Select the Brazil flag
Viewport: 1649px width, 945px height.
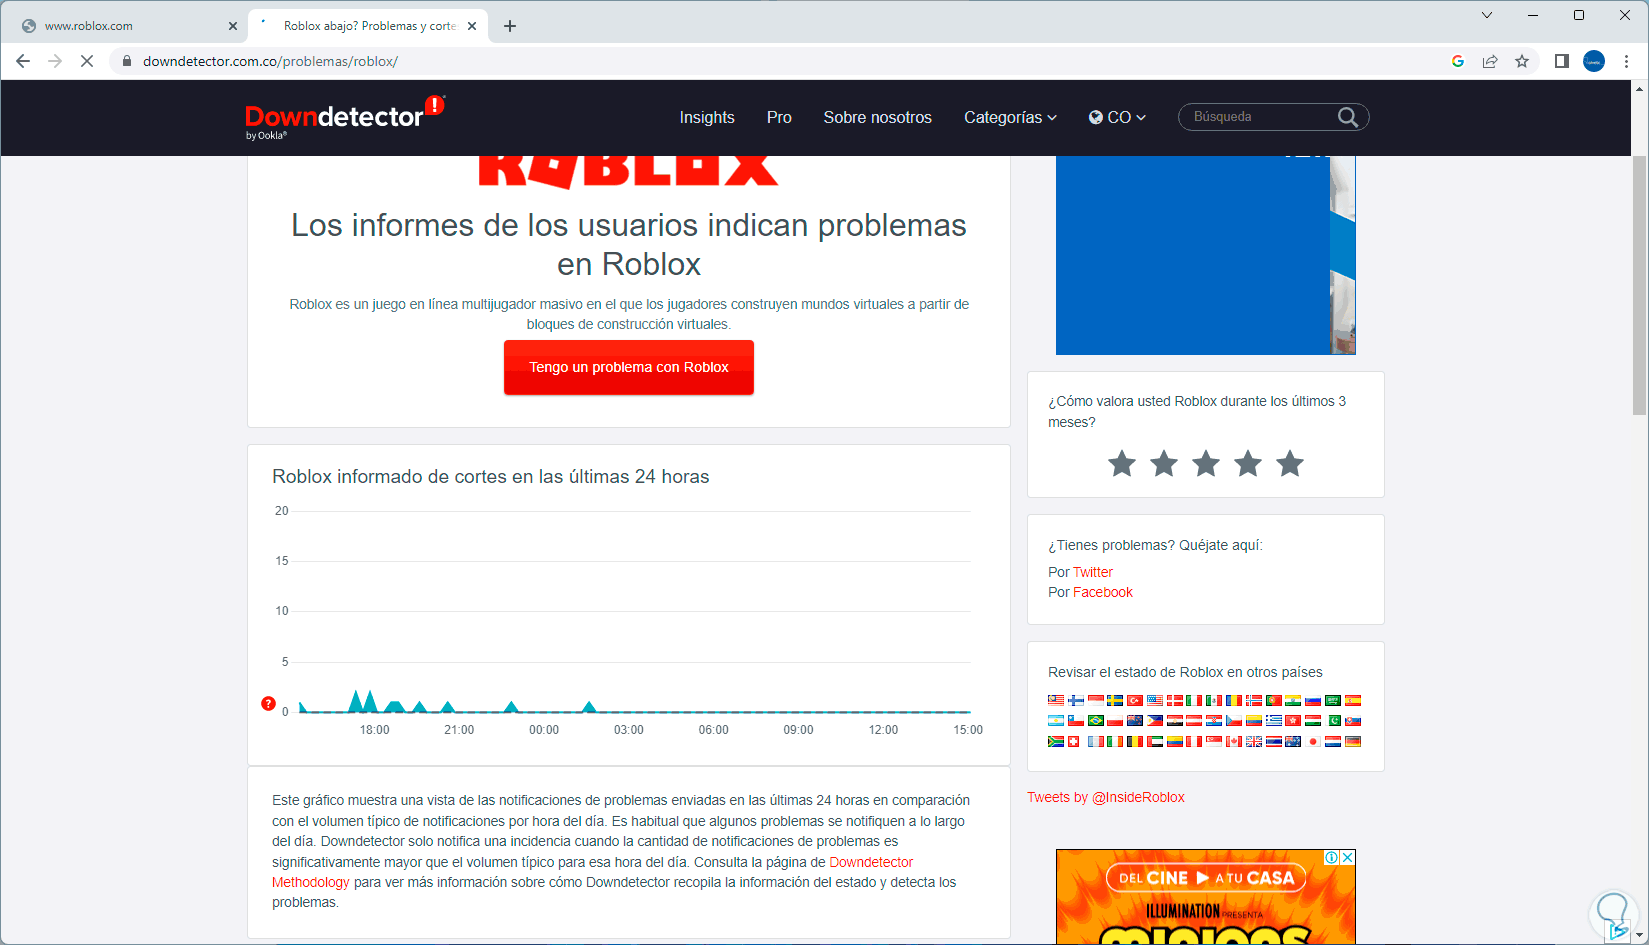tap(1096, 721)
